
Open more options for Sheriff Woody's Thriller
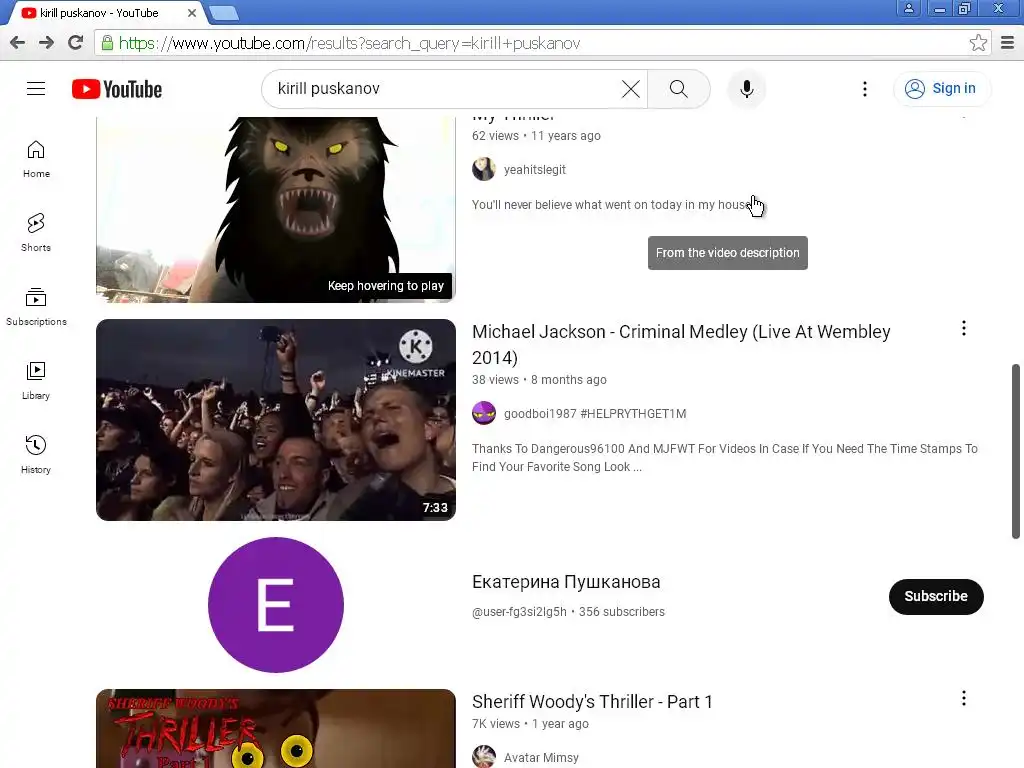pyautogui.click(x=963, y=698)
